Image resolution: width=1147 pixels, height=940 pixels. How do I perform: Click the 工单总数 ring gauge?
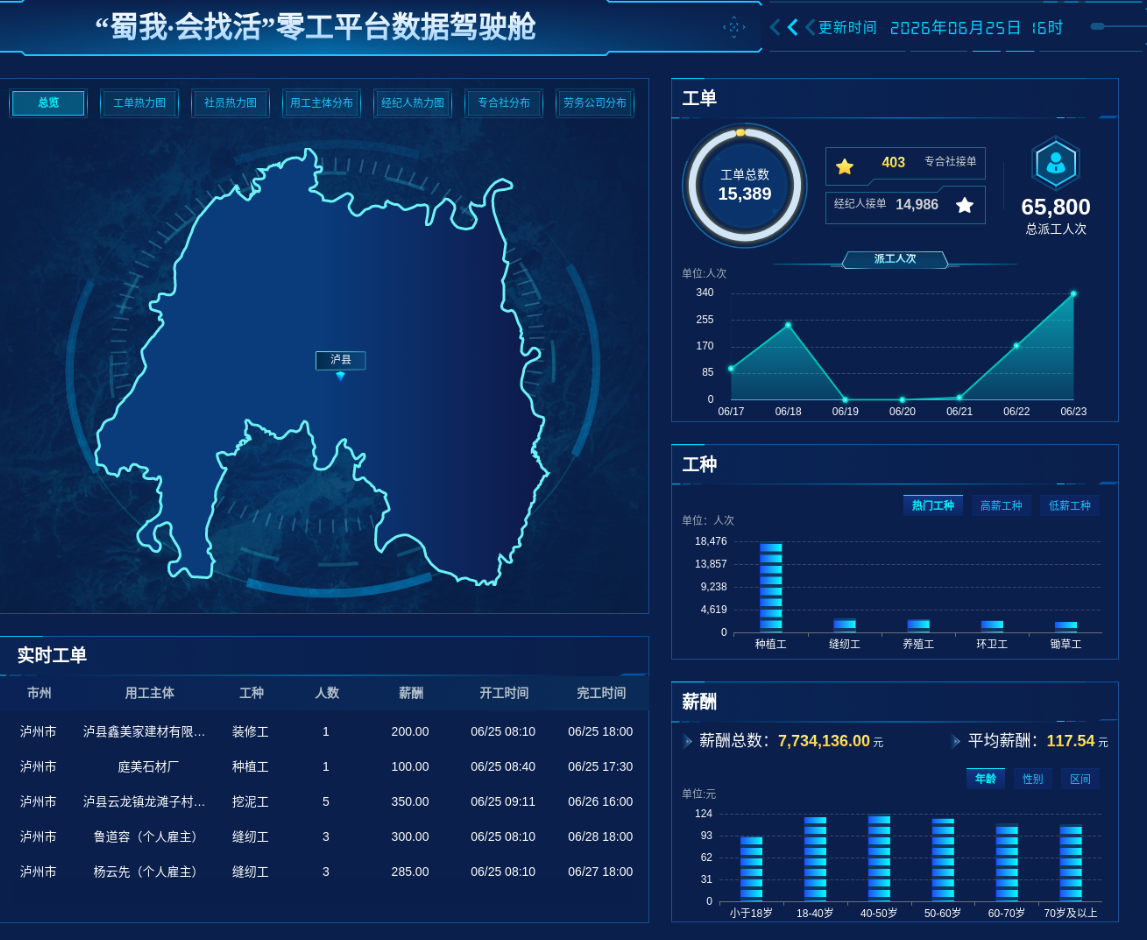(744, 184)
